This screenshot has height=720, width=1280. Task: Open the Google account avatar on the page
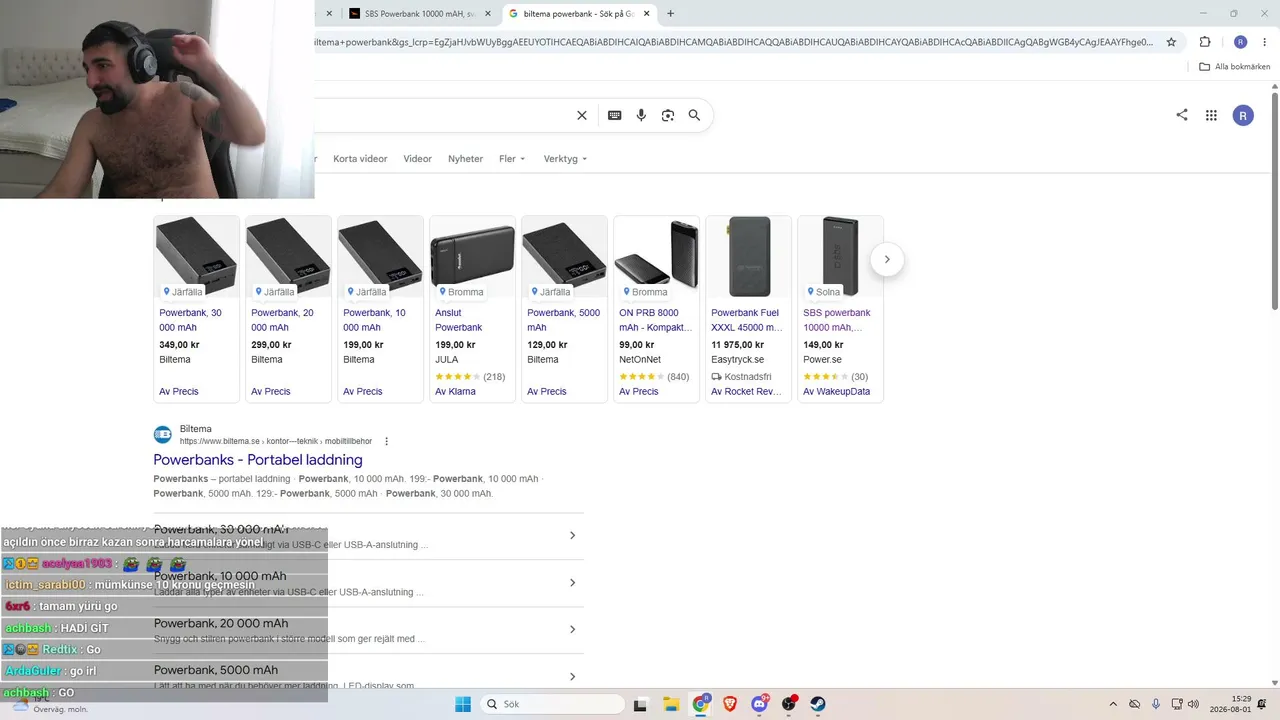(x=1243, y=115)
